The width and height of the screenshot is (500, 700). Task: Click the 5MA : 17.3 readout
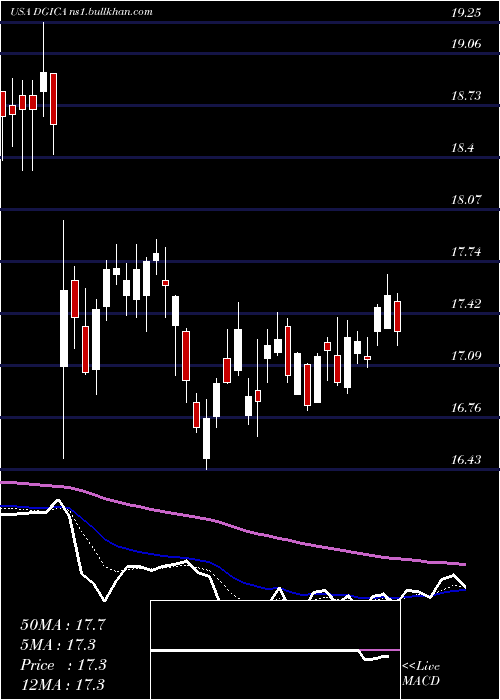click(58, 645)
